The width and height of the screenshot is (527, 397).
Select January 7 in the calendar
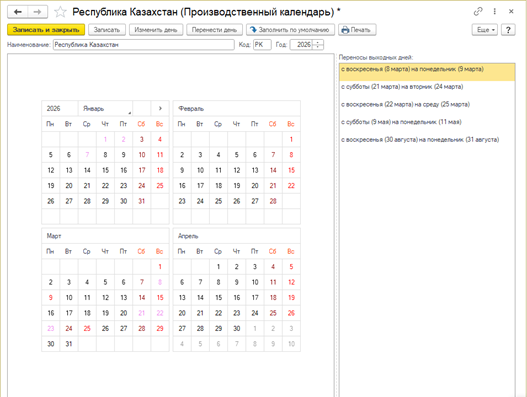pyautogui.click(x=87, y=155)
